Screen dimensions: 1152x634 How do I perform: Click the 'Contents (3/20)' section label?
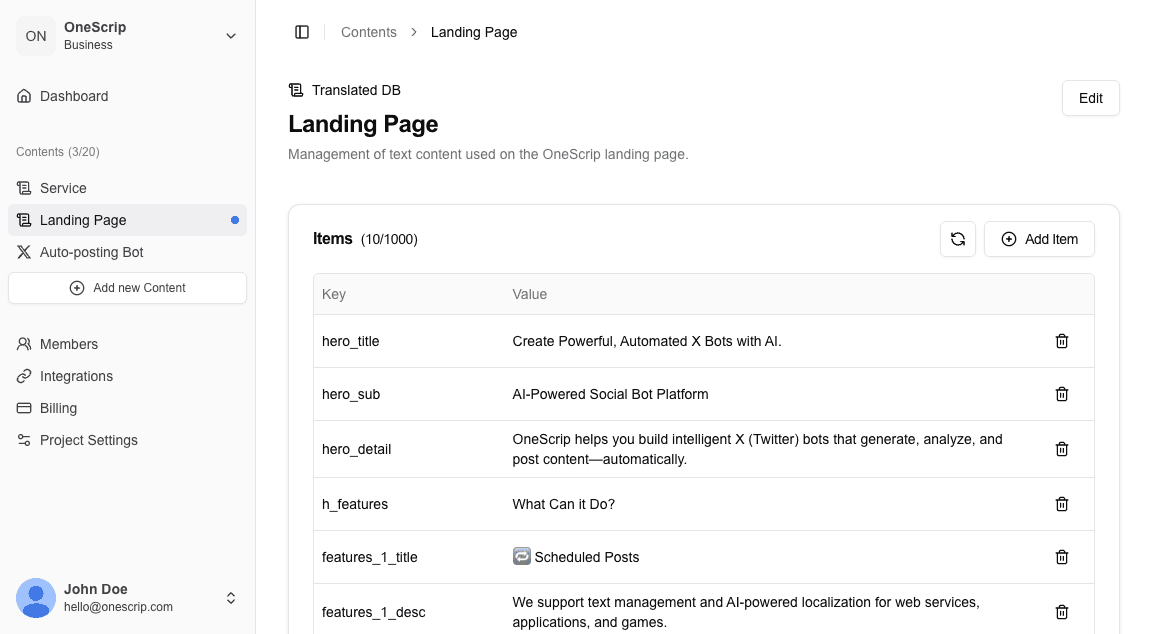click(58, 152)
